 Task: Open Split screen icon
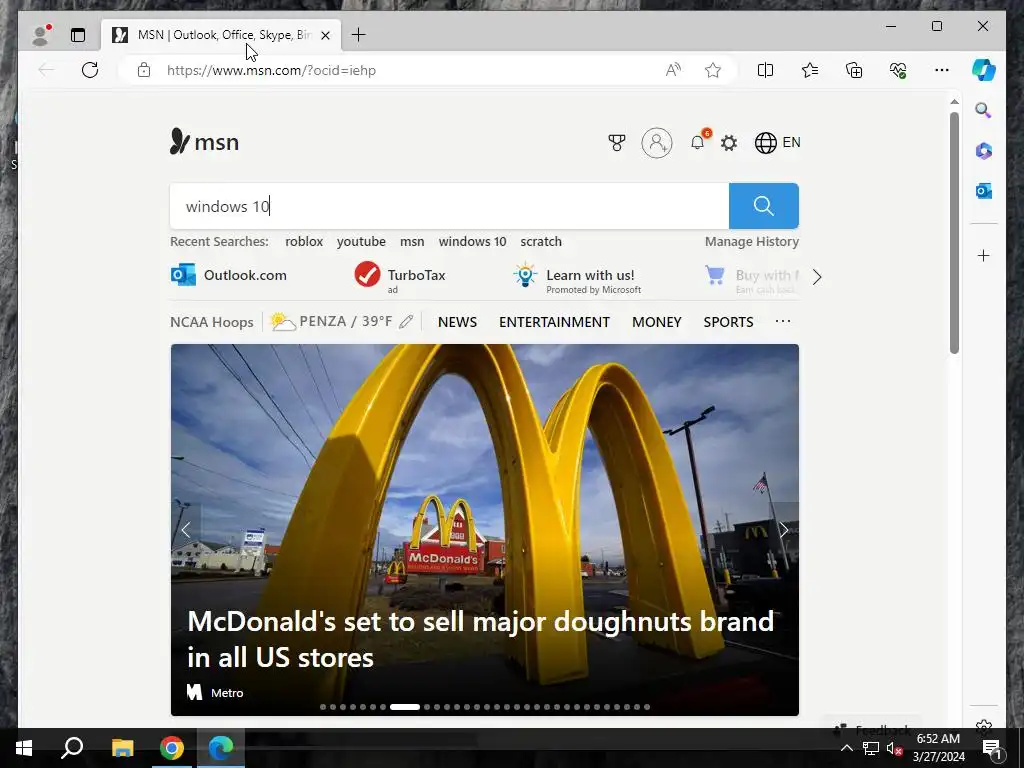[x=765, y=70]
